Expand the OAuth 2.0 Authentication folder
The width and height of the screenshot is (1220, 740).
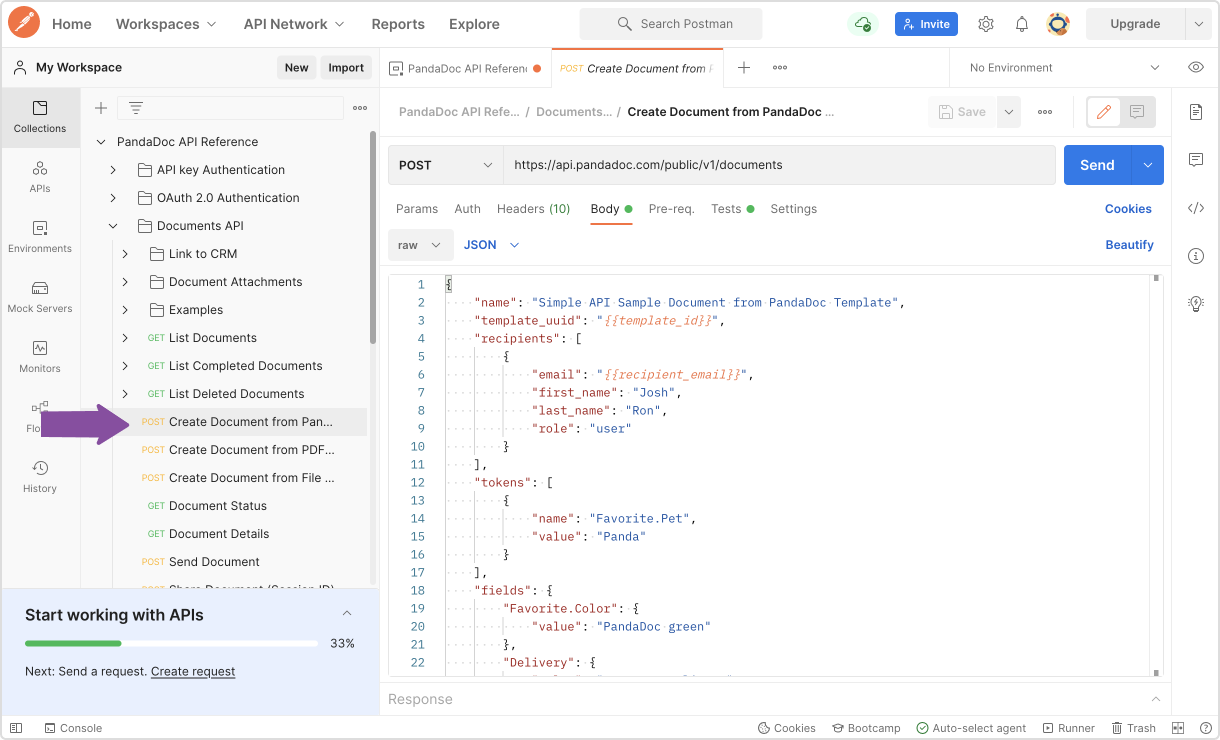click(x=113, y=198)
